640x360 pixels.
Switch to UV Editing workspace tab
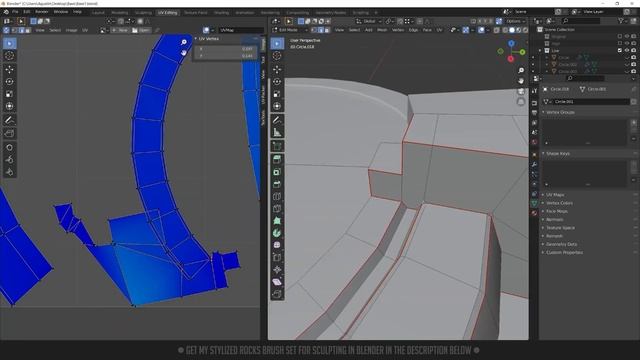pos(167,13)
